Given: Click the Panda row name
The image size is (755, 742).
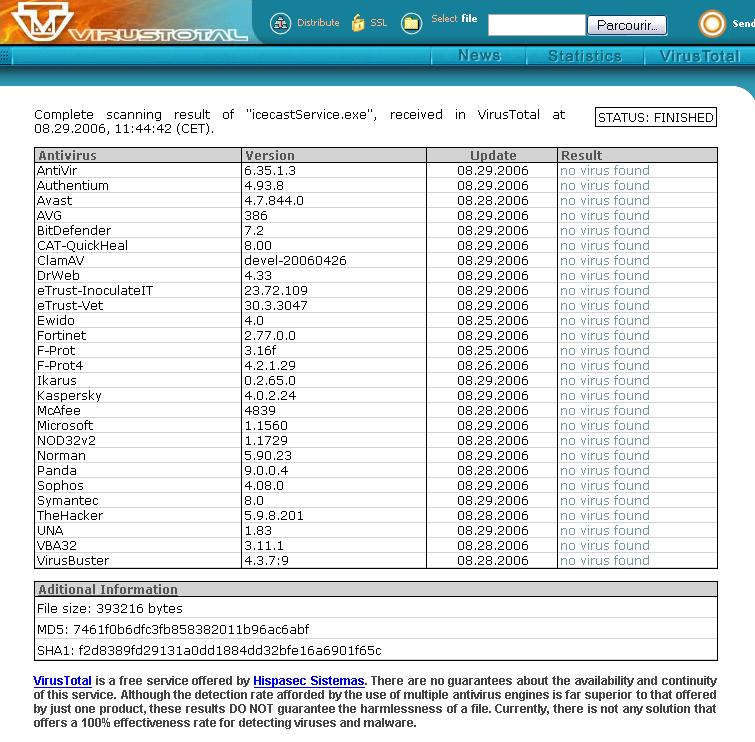Looking at the screenshot, I should coord(57,470).
